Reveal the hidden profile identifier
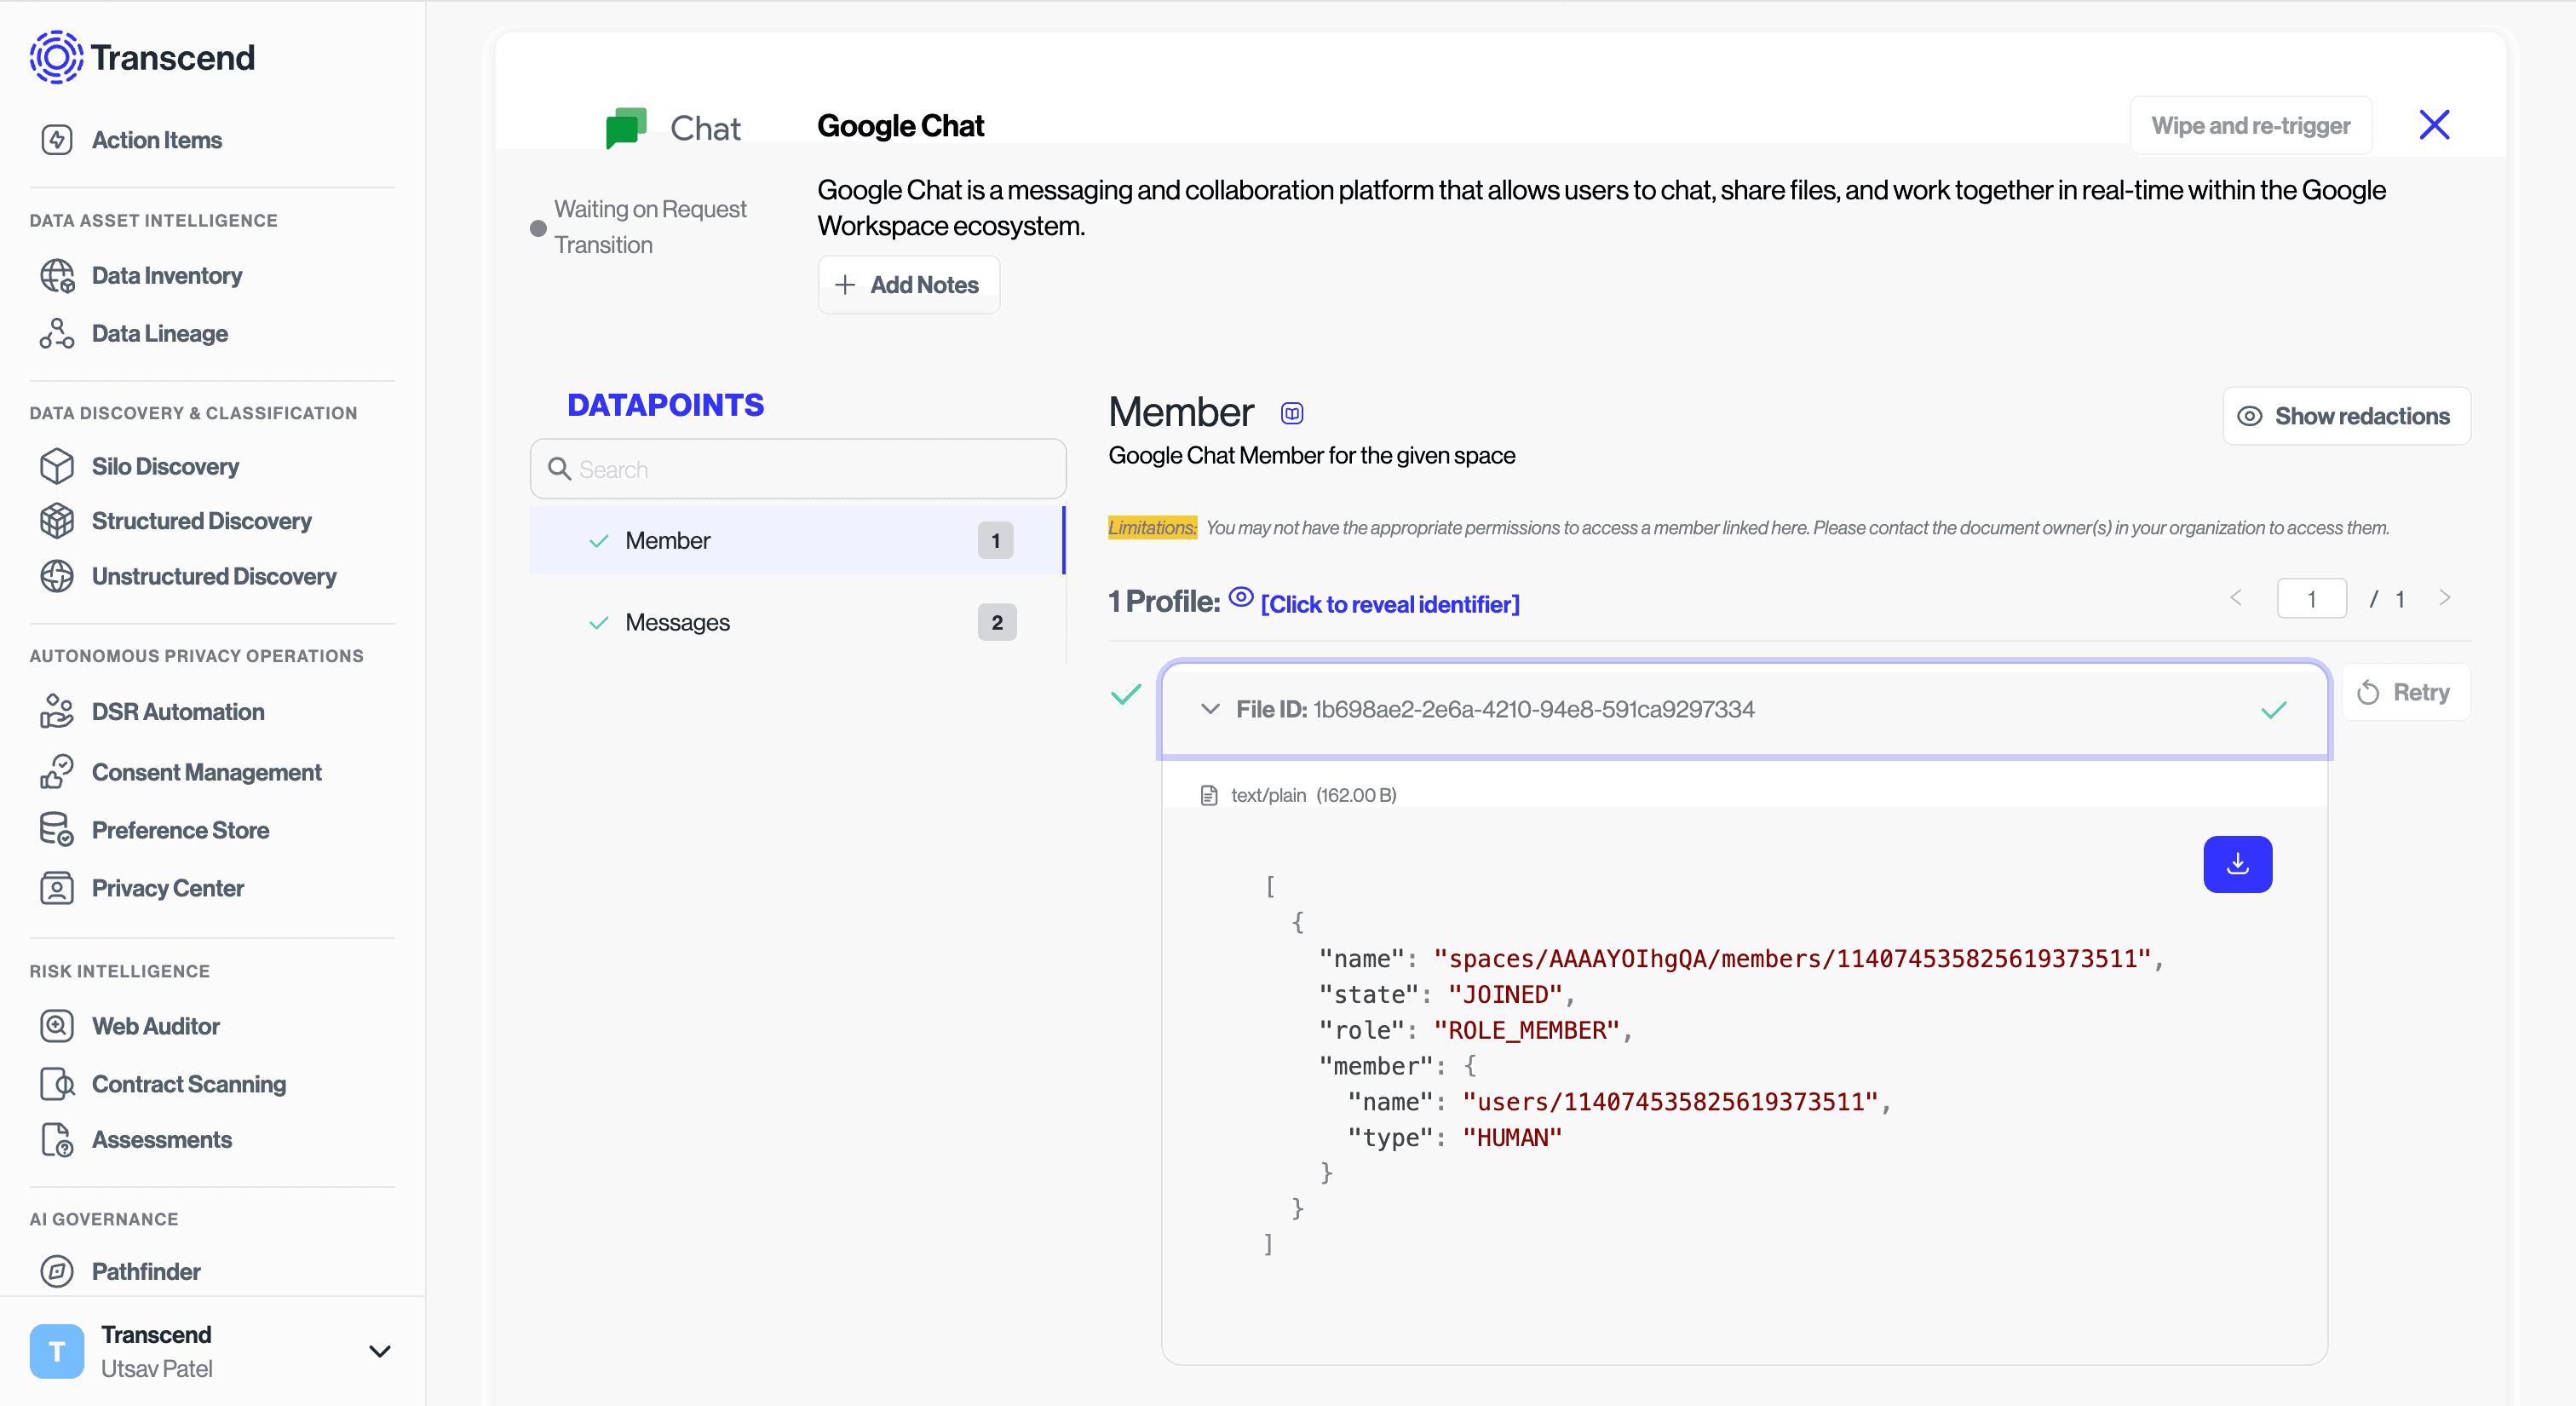 point(1389,604)
